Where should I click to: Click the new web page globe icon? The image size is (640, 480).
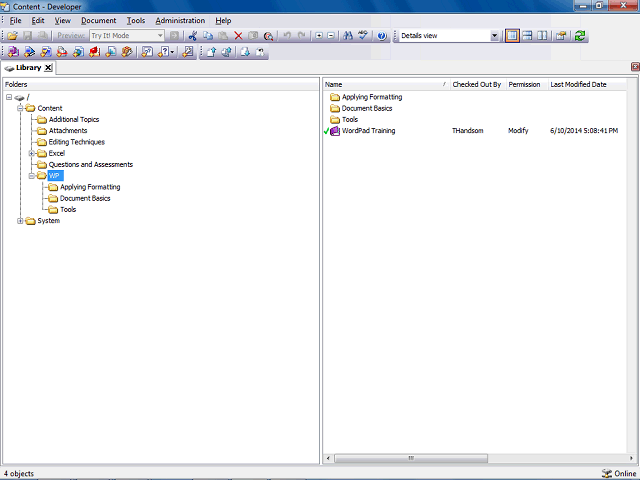pos(78,52)
